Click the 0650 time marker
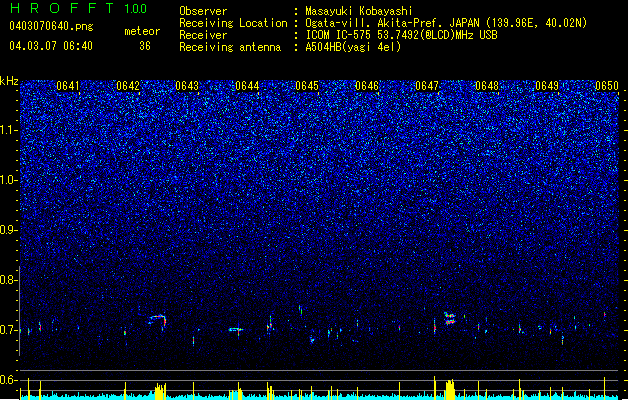The image size is (629, 400). click(x=607, y=86)
